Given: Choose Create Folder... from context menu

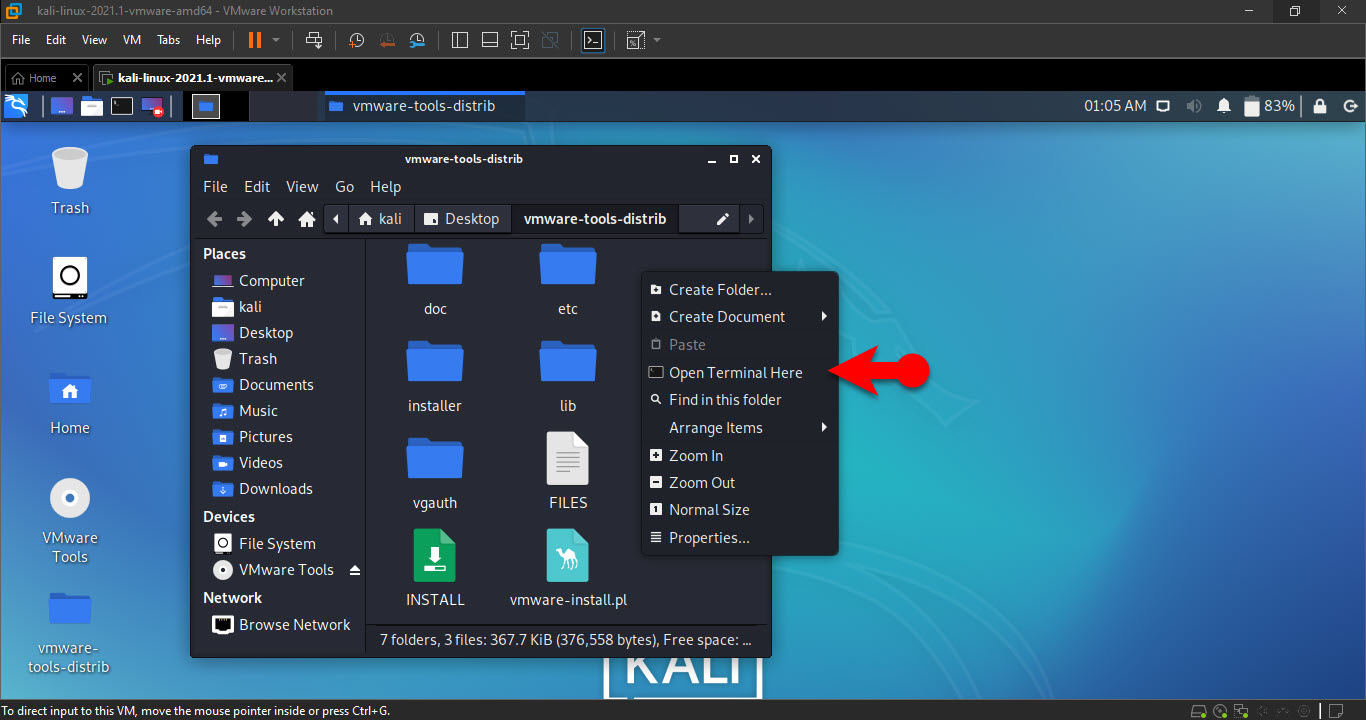Looking at the screenshot, I should click(x=739, y=290).
